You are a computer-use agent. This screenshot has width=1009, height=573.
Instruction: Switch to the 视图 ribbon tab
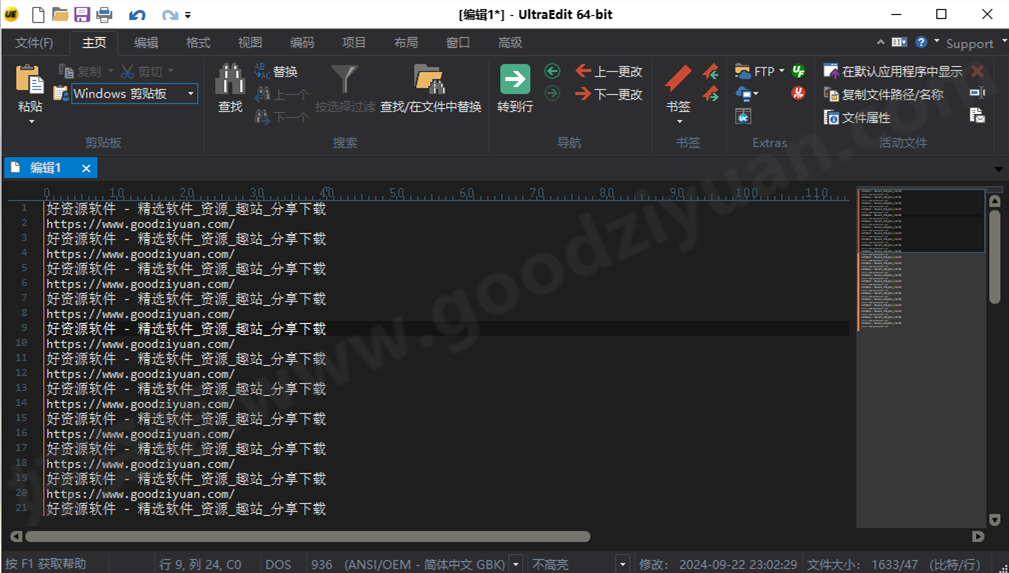click(250, 42)
